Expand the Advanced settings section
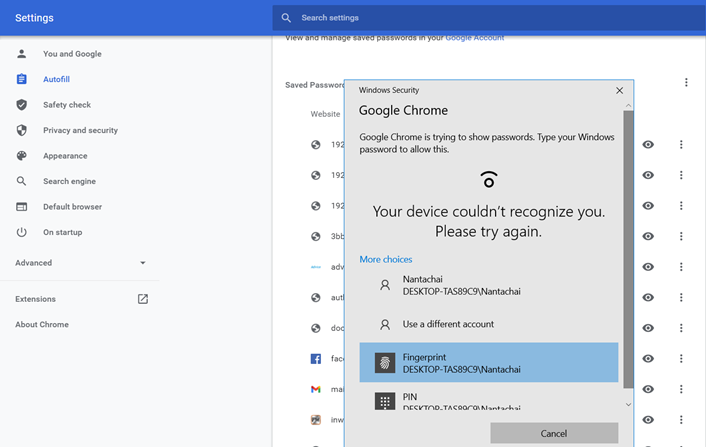 [x=80, y=263]
